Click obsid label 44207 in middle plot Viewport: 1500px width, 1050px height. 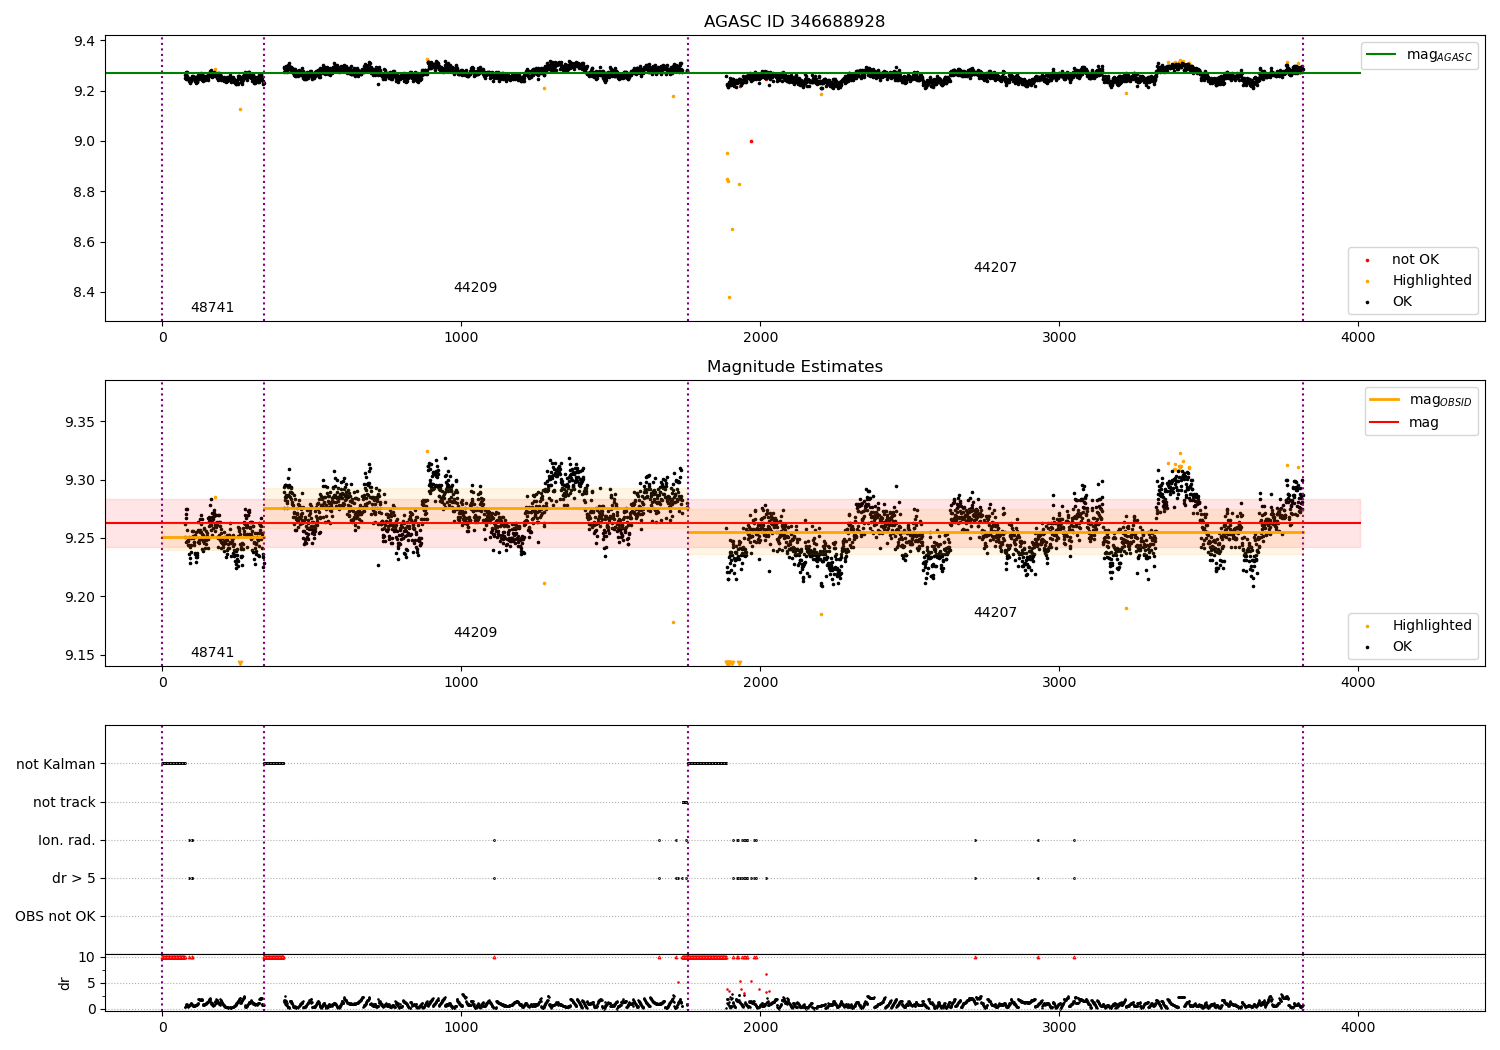tap(995, 613)
